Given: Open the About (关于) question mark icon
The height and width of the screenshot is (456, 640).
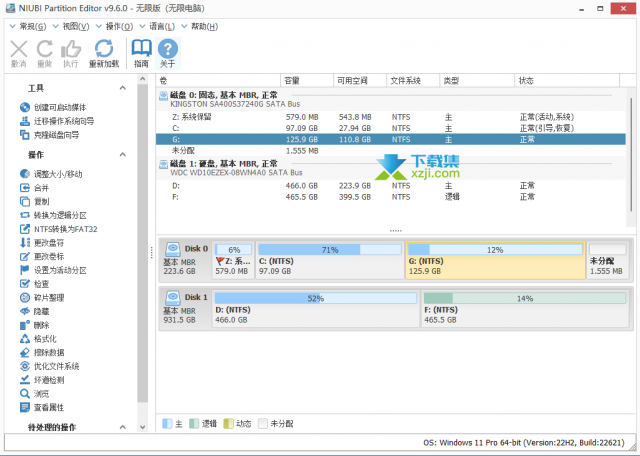Looking at the screenshot, I should click(x=168, y=53).
